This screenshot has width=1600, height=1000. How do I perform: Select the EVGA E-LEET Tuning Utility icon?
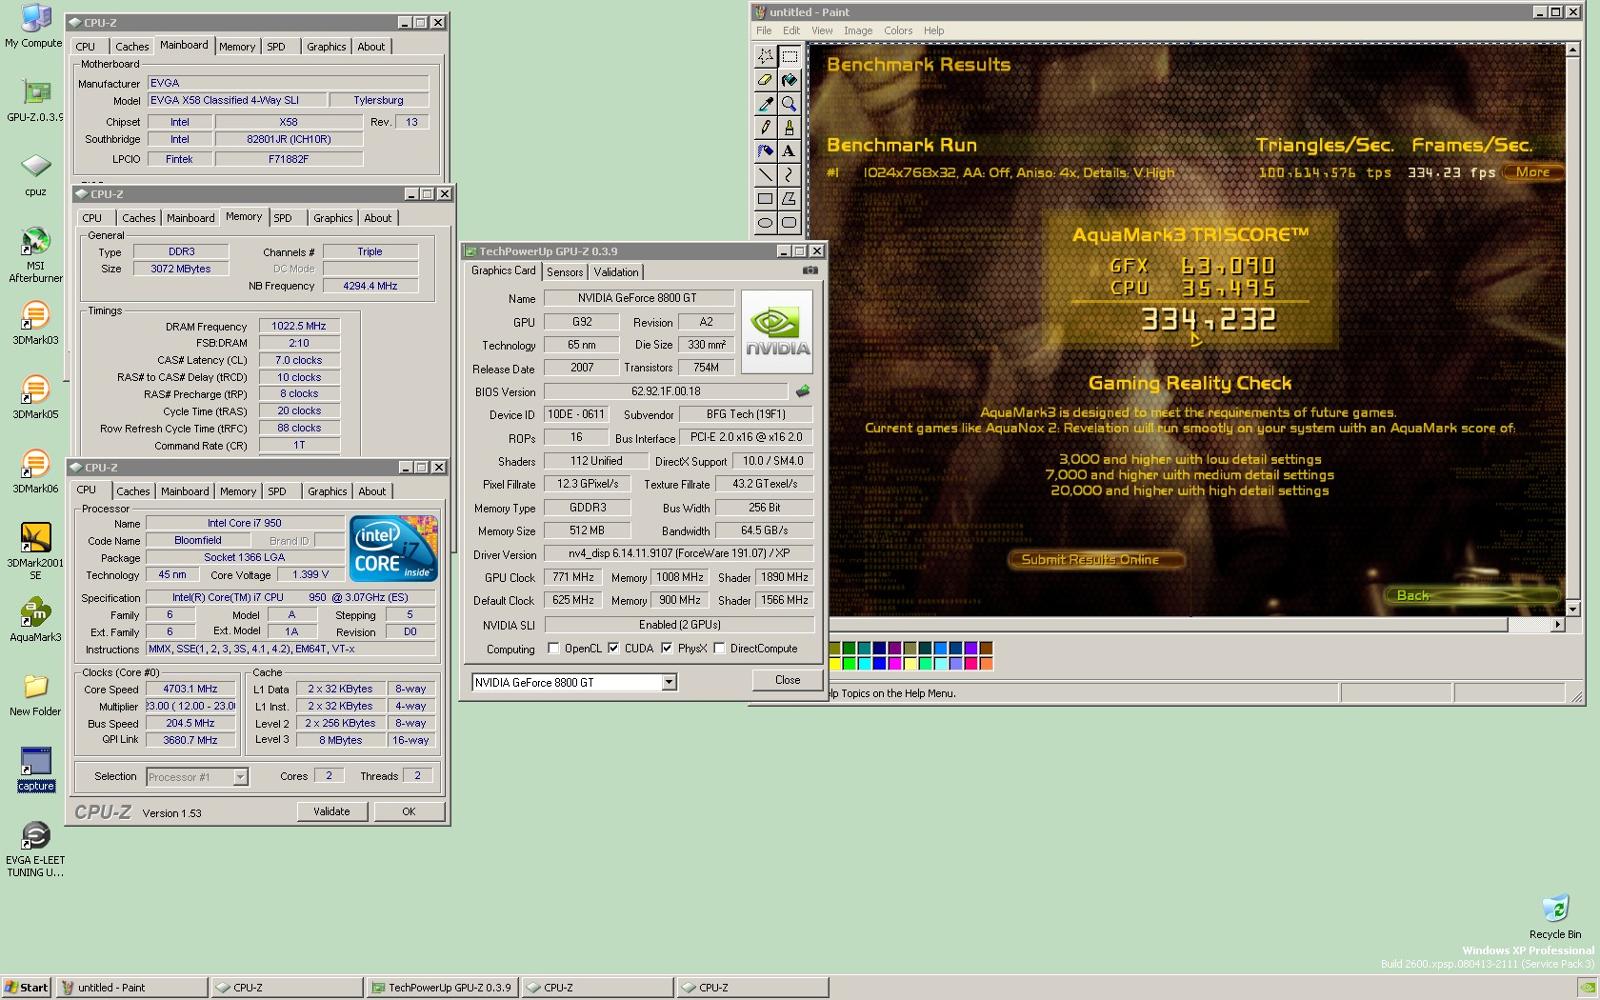coord(35,849)
